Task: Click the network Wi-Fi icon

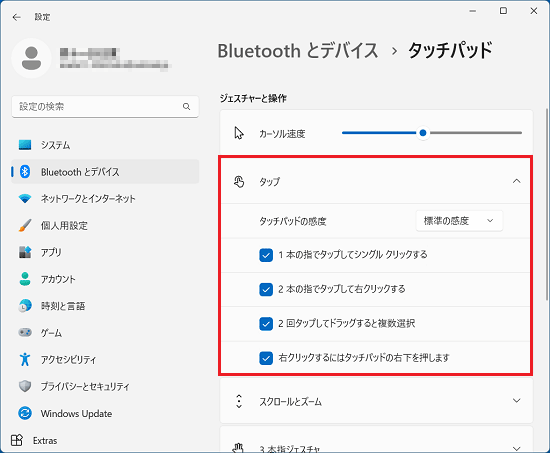Action: click(25, 199)
